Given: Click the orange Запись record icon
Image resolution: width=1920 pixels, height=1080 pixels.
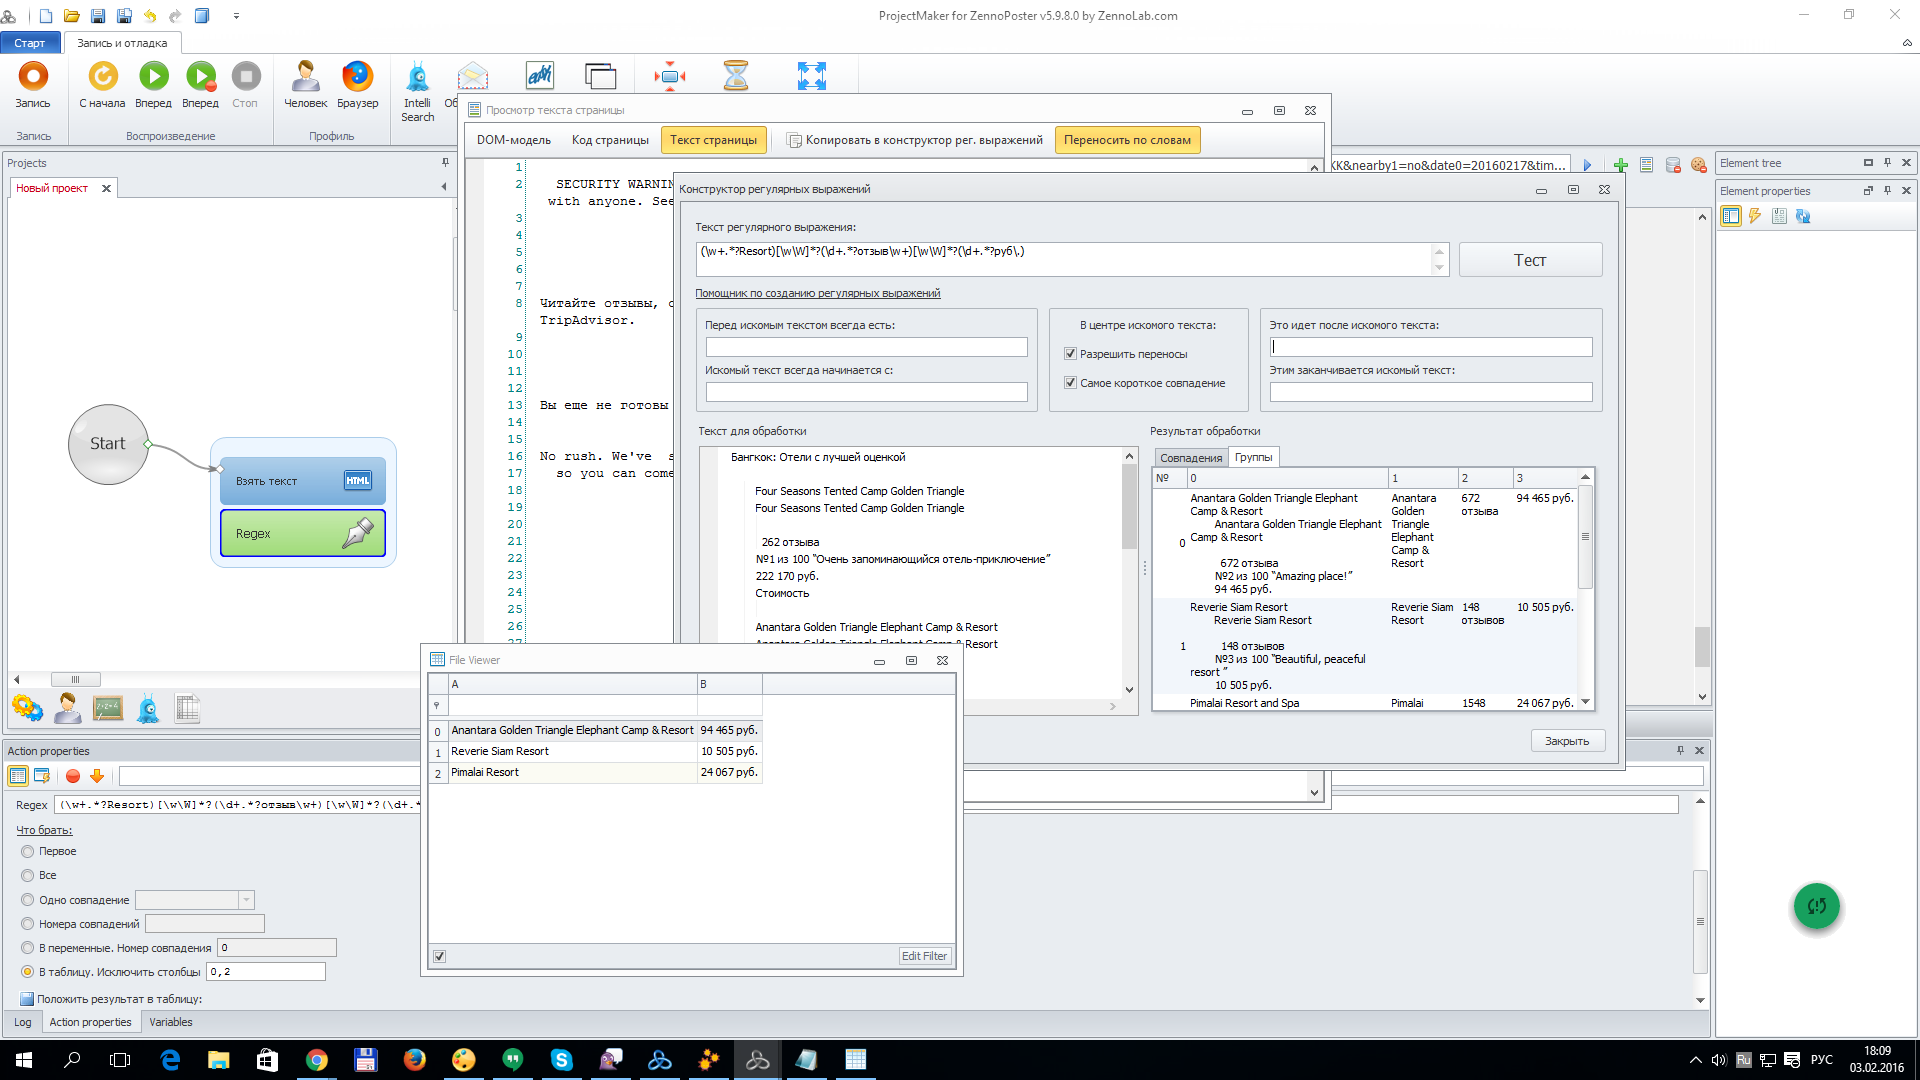Looking at the screenshot, I should coord(33,77).
